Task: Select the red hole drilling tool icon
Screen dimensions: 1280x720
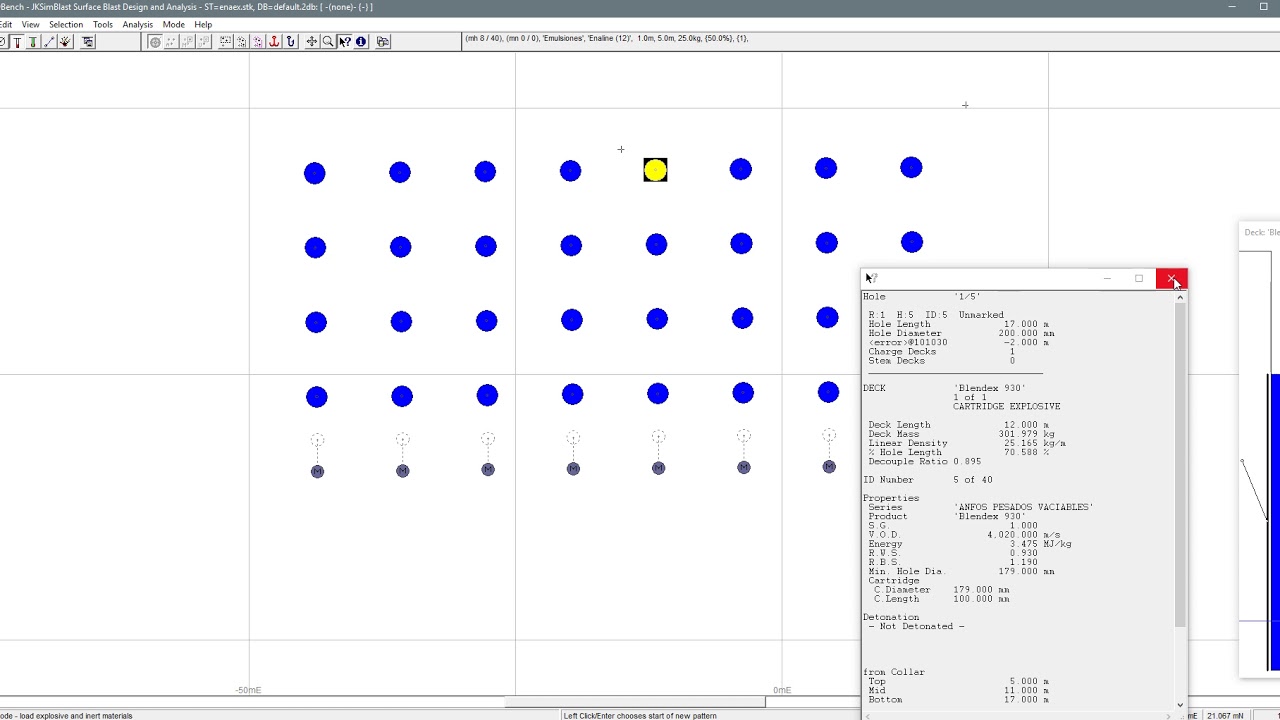Action: tap(17, 42)
